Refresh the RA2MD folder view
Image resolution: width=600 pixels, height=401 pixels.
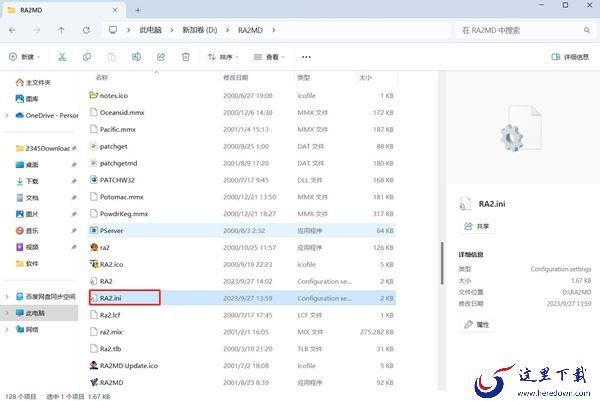click(x=86, y=30)
